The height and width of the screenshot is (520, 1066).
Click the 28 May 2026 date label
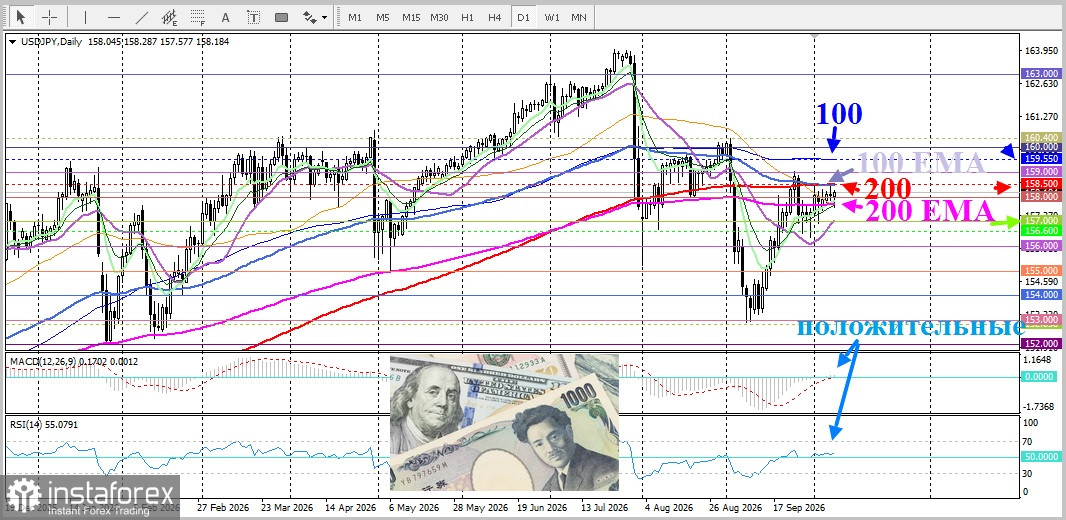pyautogui.click(x=479, y=507)
